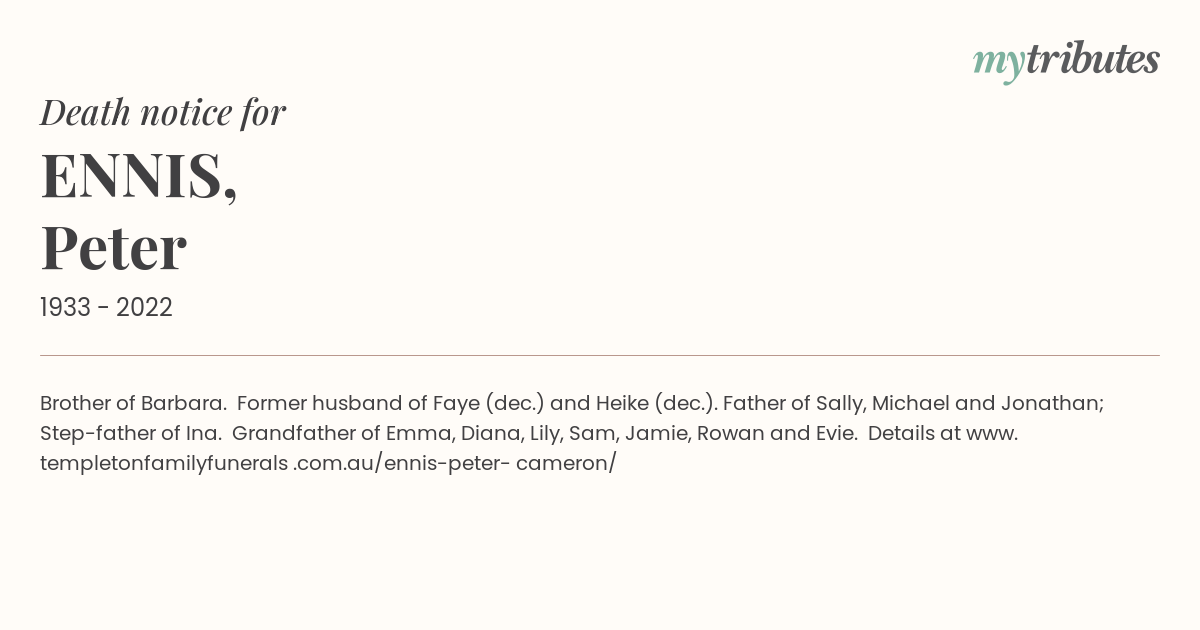1200x630 pixels.
Task: Click "Brother of Barbara" text
Action: click(132, 404)
